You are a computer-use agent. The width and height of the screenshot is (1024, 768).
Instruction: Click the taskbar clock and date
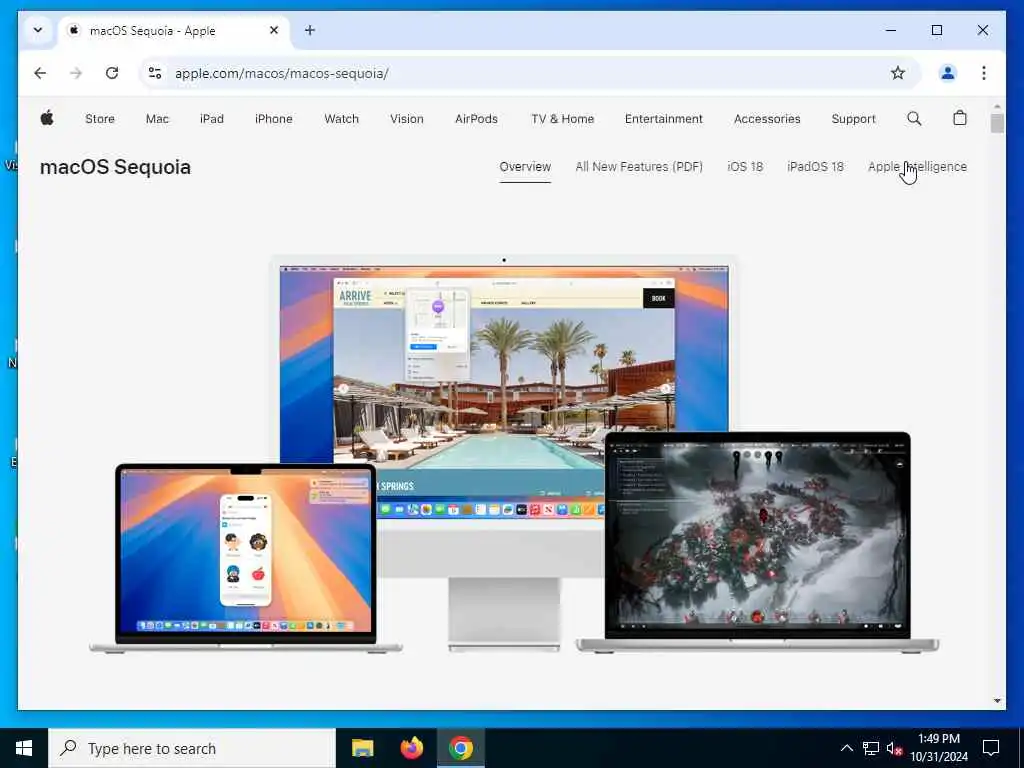pos(939,748)
